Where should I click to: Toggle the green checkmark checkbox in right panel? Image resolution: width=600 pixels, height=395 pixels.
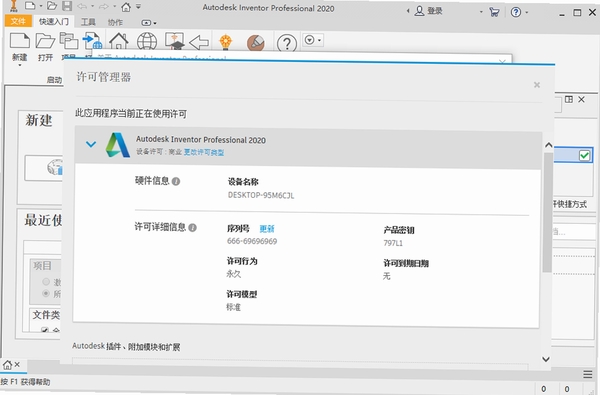584,155
